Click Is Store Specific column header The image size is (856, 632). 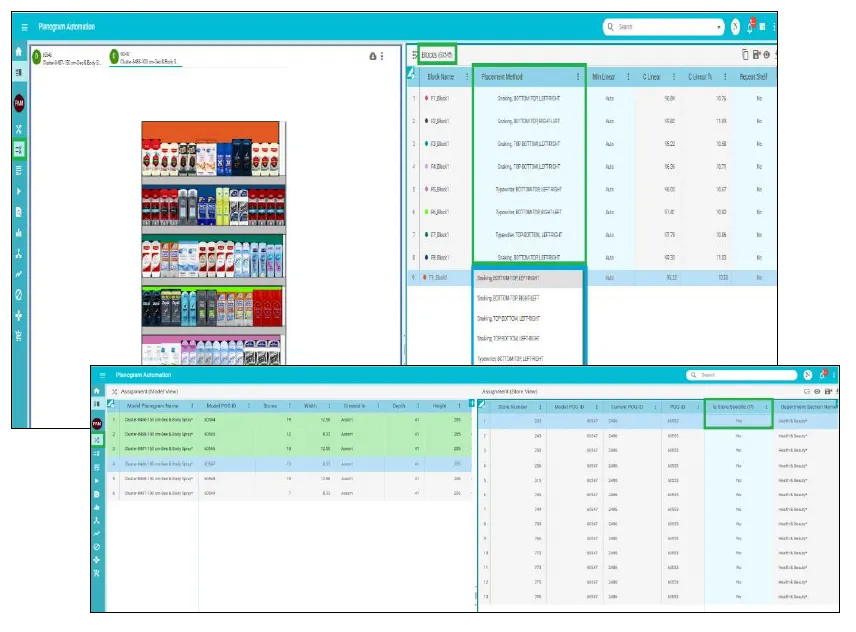733,407
